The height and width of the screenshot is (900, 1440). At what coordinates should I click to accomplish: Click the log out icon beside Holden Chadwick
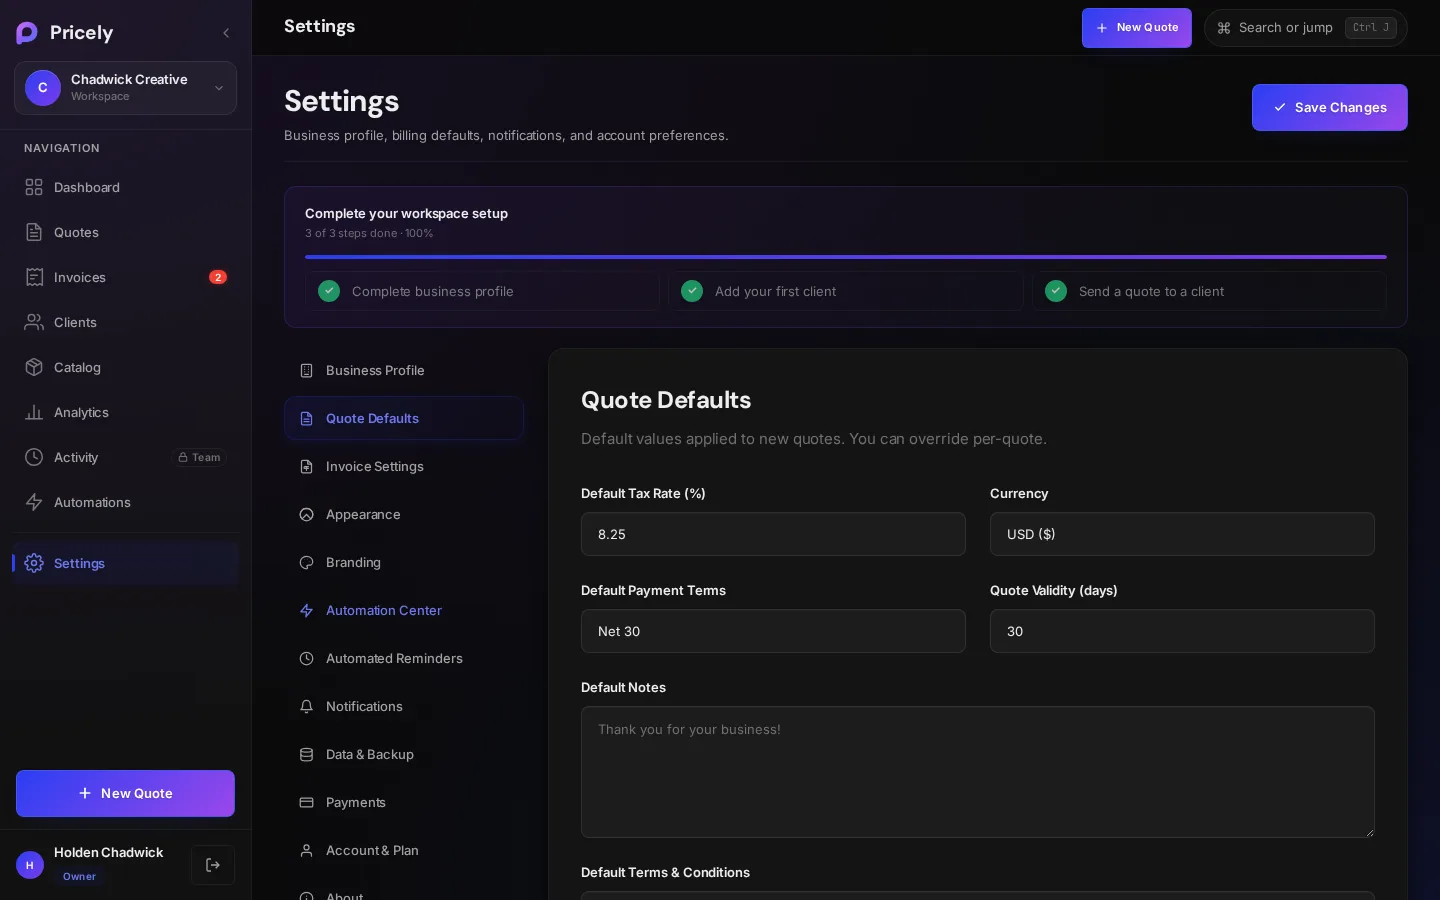213,865
